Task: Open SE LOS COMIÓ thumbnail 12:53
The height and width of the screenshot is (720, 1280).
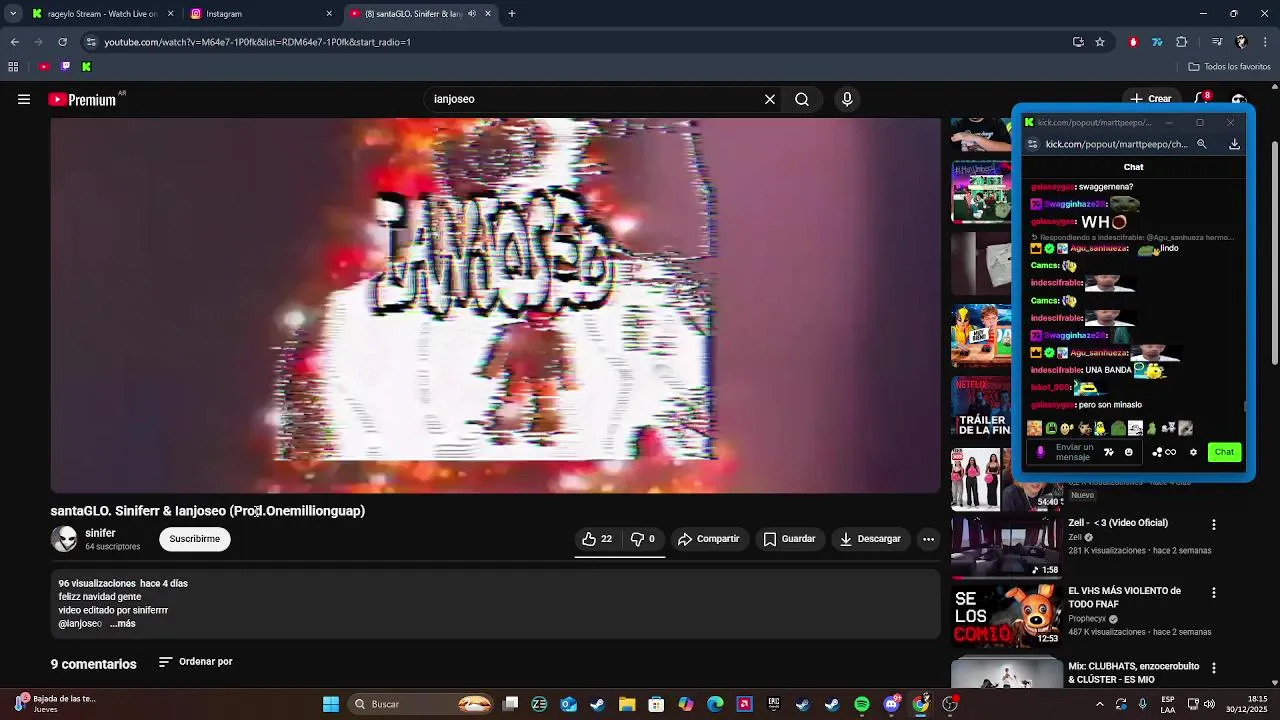Action: click(x=1007, y=615)
